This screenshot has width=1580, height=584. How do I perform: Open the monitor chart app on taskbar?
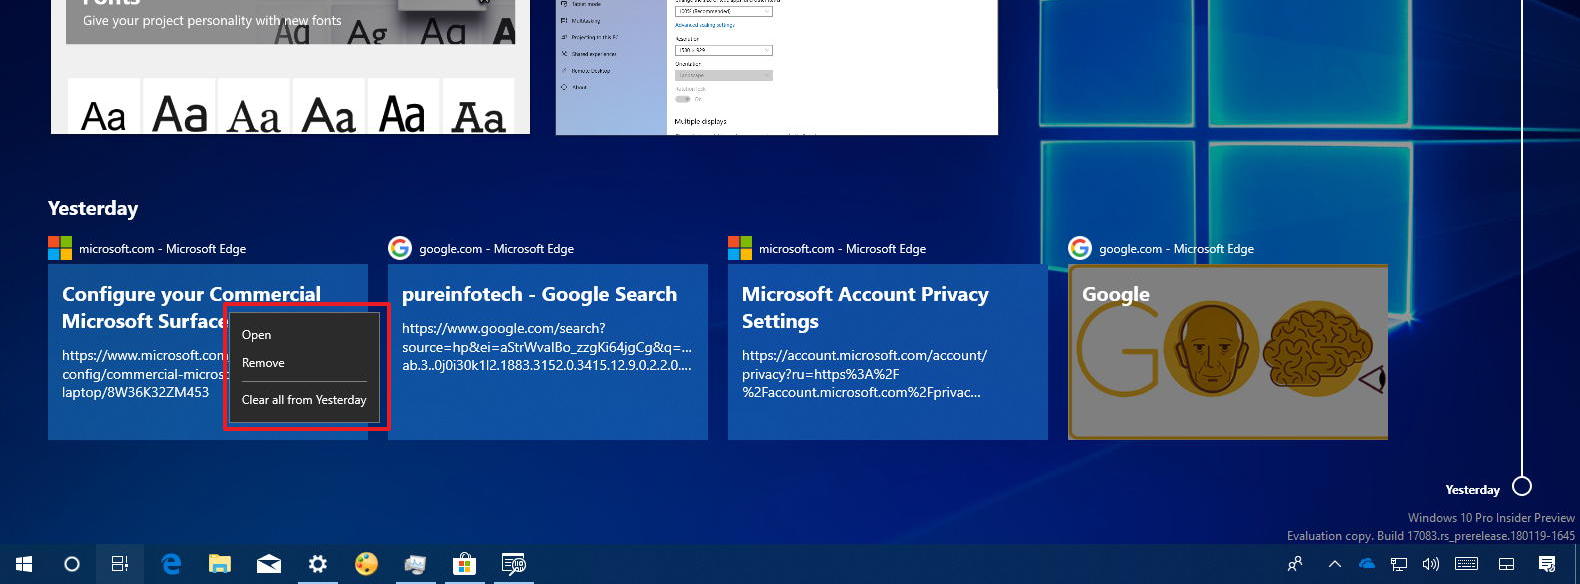click(415, 564)
